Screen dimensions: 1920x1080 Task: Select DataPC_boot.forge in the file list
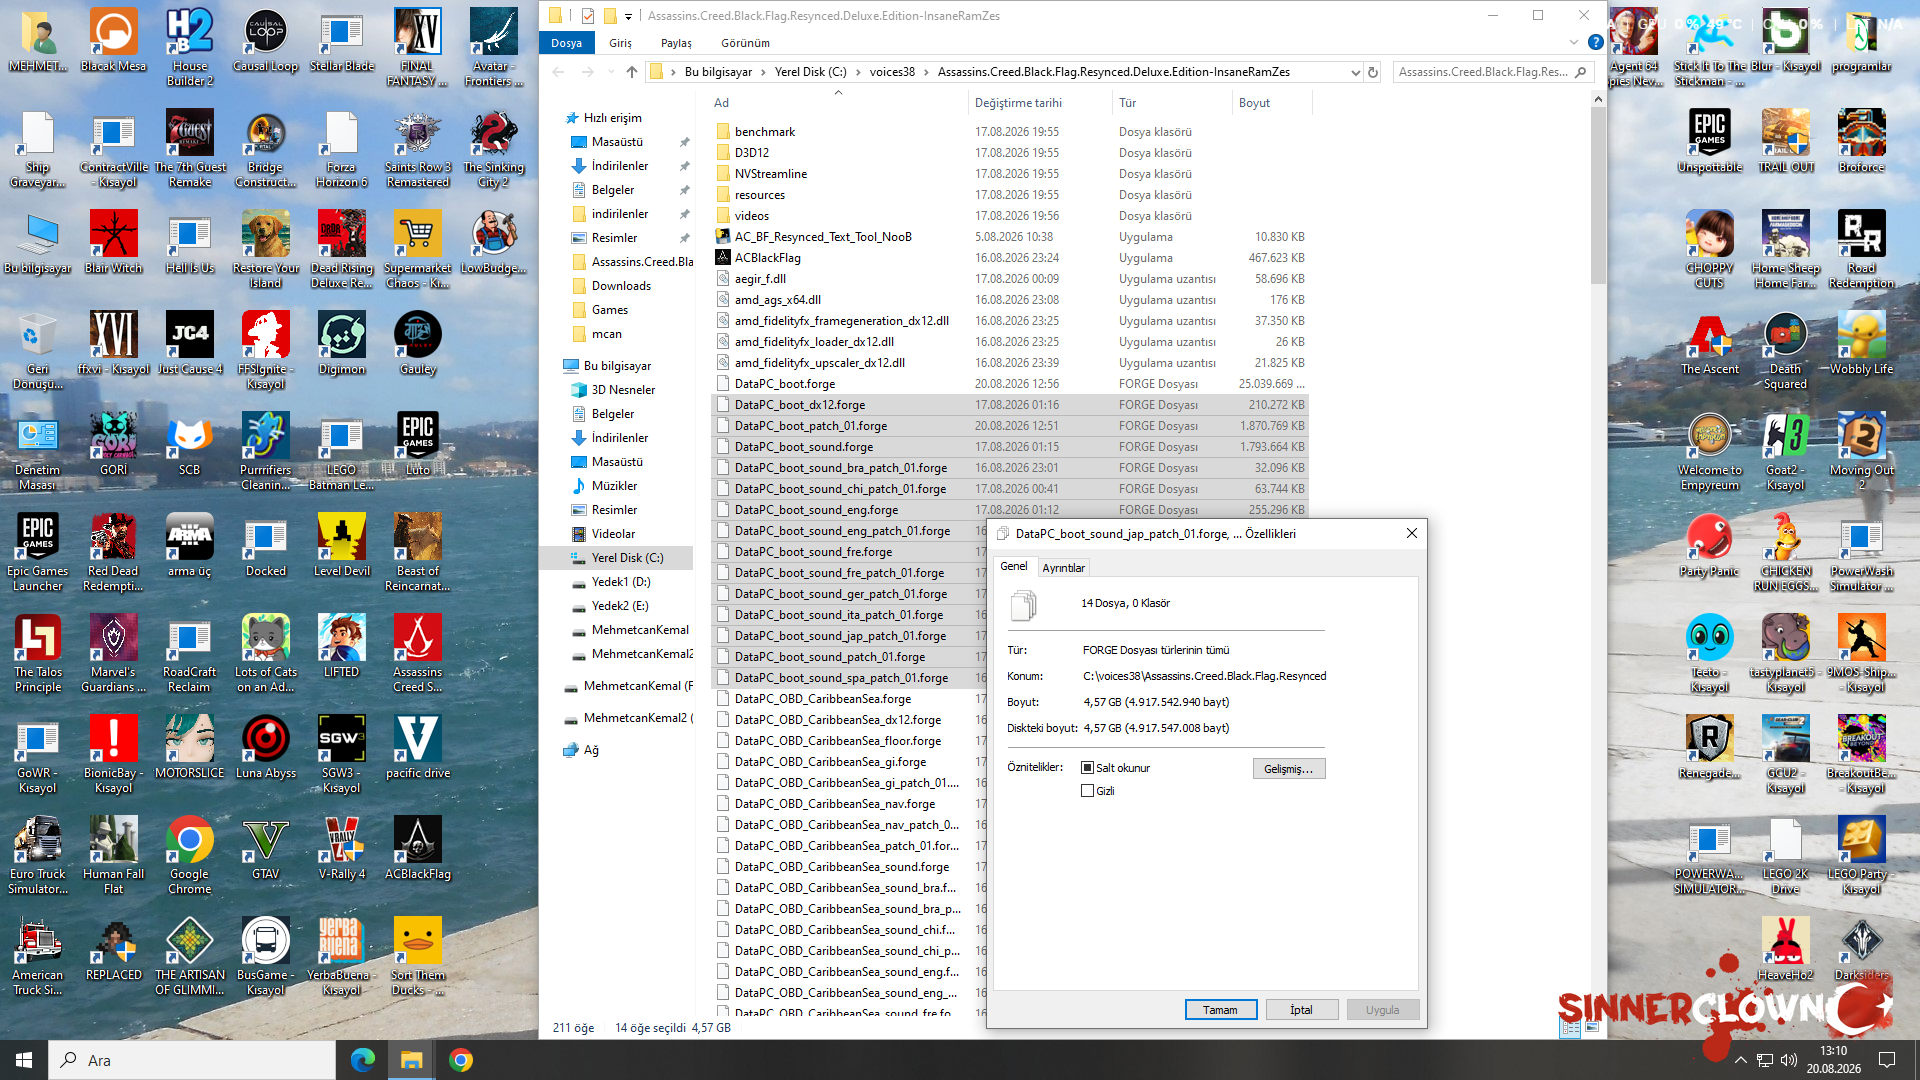point(784,384)
